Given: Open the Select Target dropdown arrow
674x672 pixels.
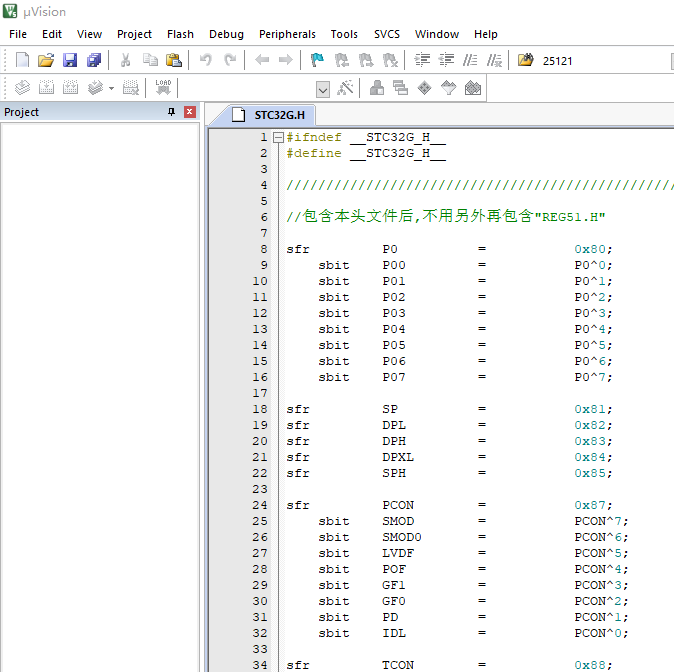Looking at the screenshot, I should (322, 89).
